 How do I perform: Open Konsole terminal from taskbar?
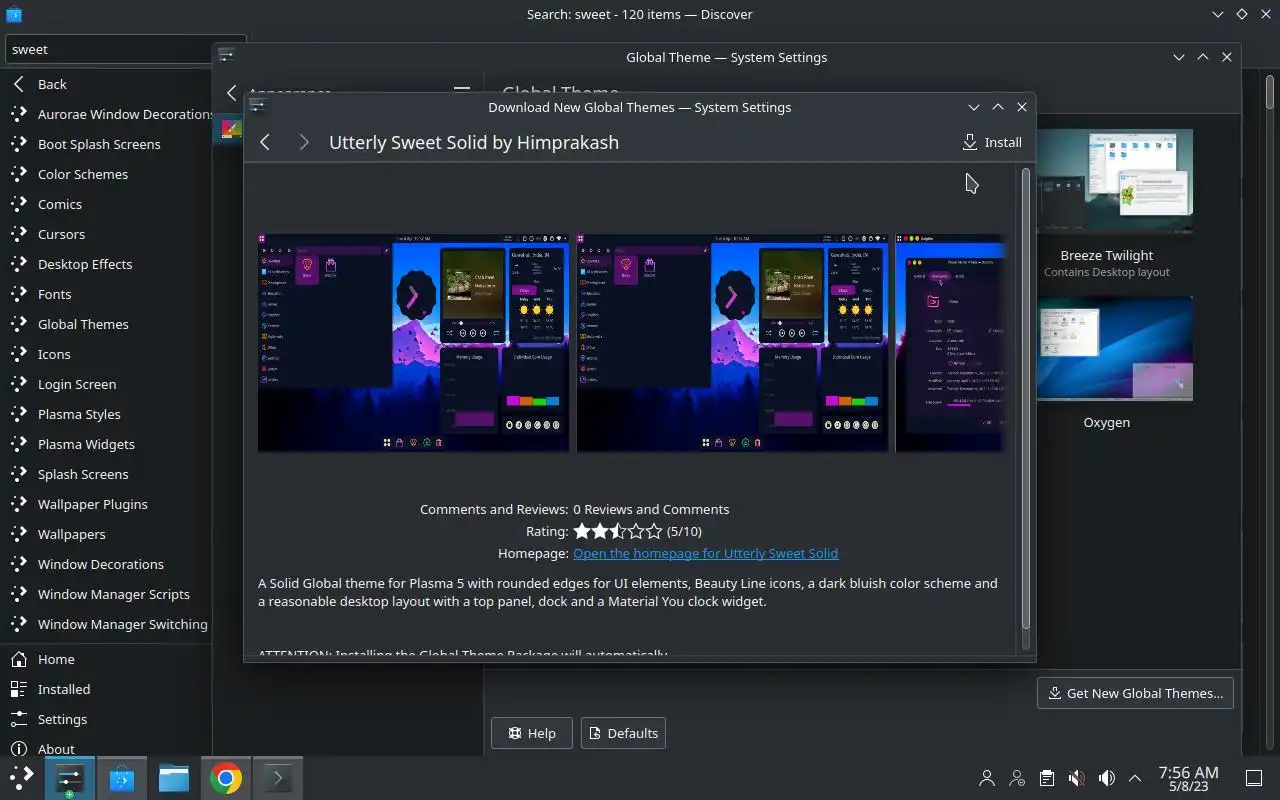coord(278,778)
